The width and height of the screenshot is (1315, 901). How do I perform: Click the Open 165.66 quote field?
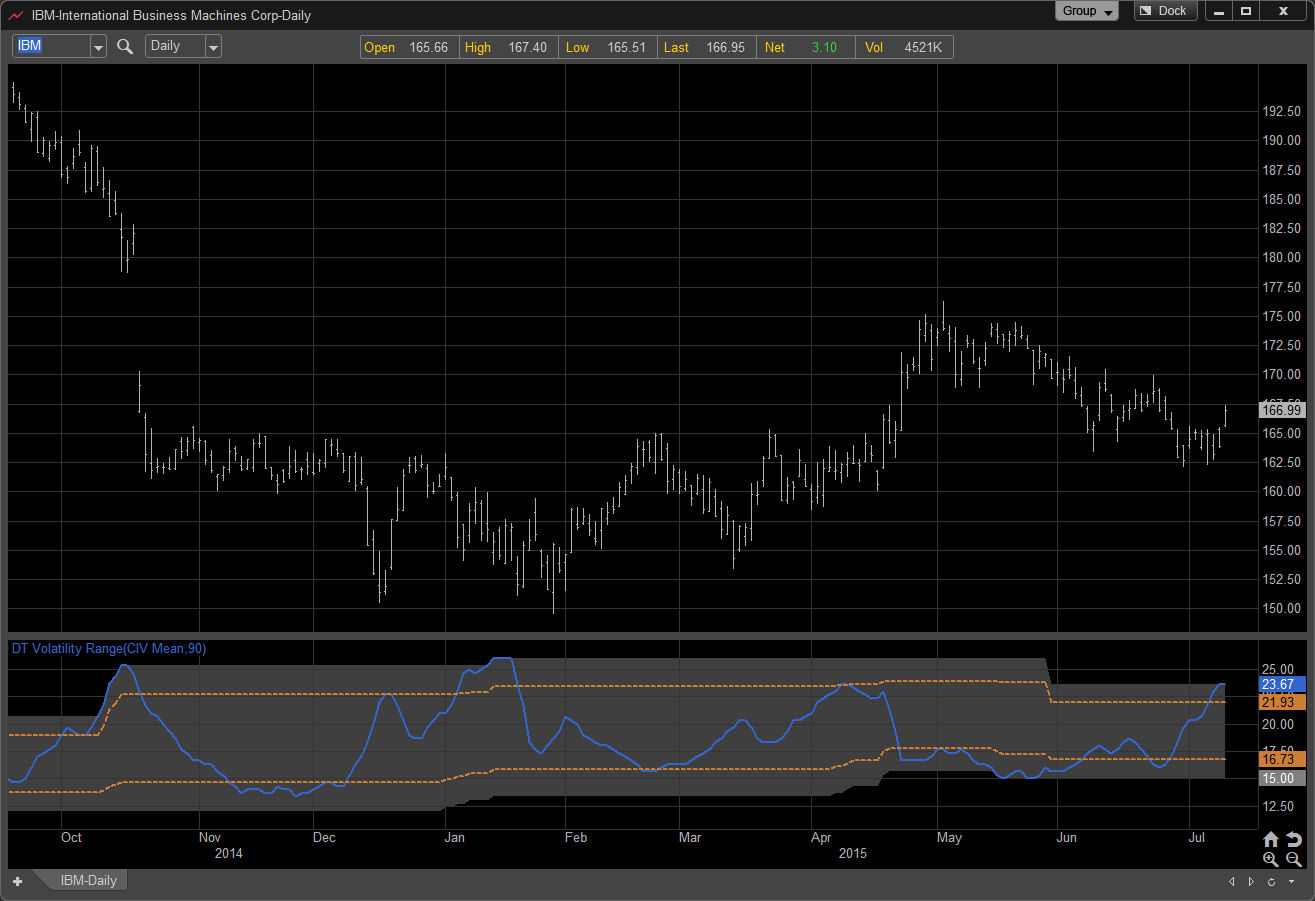coord(410,47)
